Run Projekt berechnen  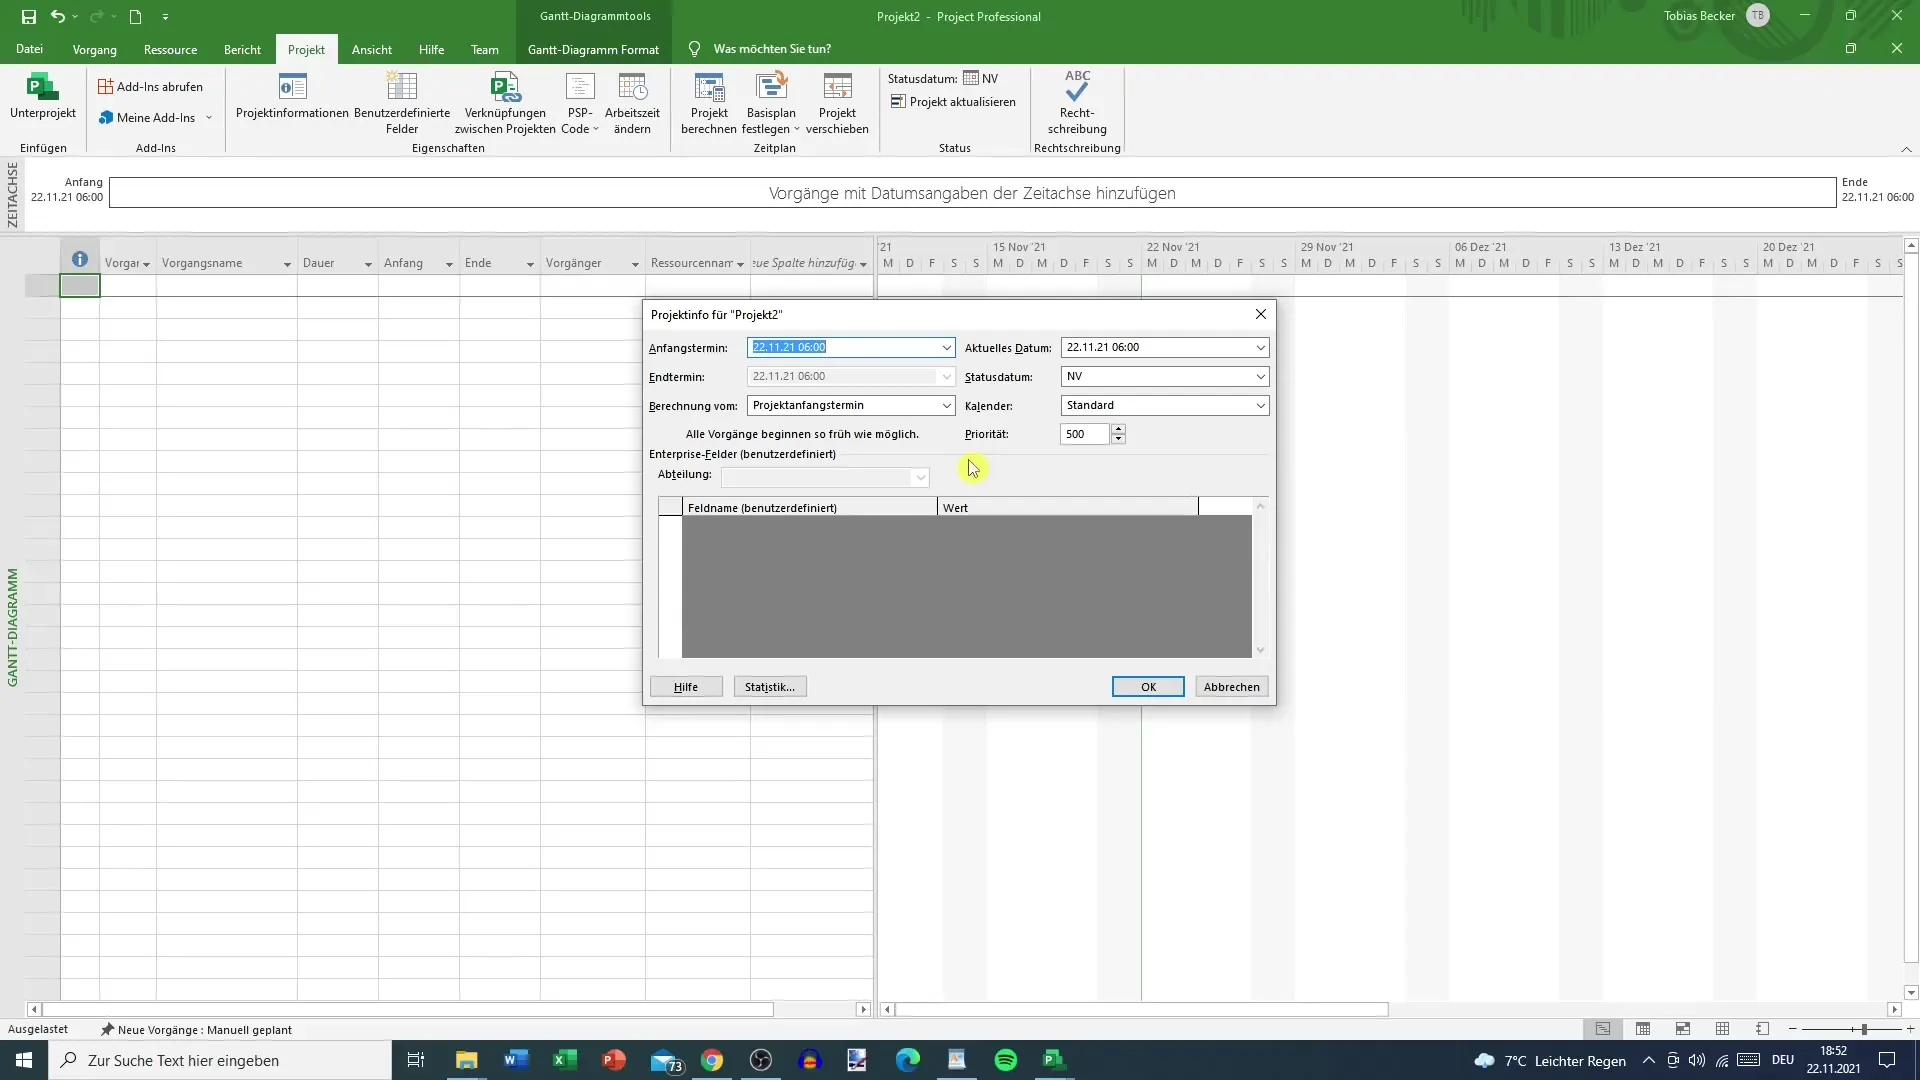point(709,104)
